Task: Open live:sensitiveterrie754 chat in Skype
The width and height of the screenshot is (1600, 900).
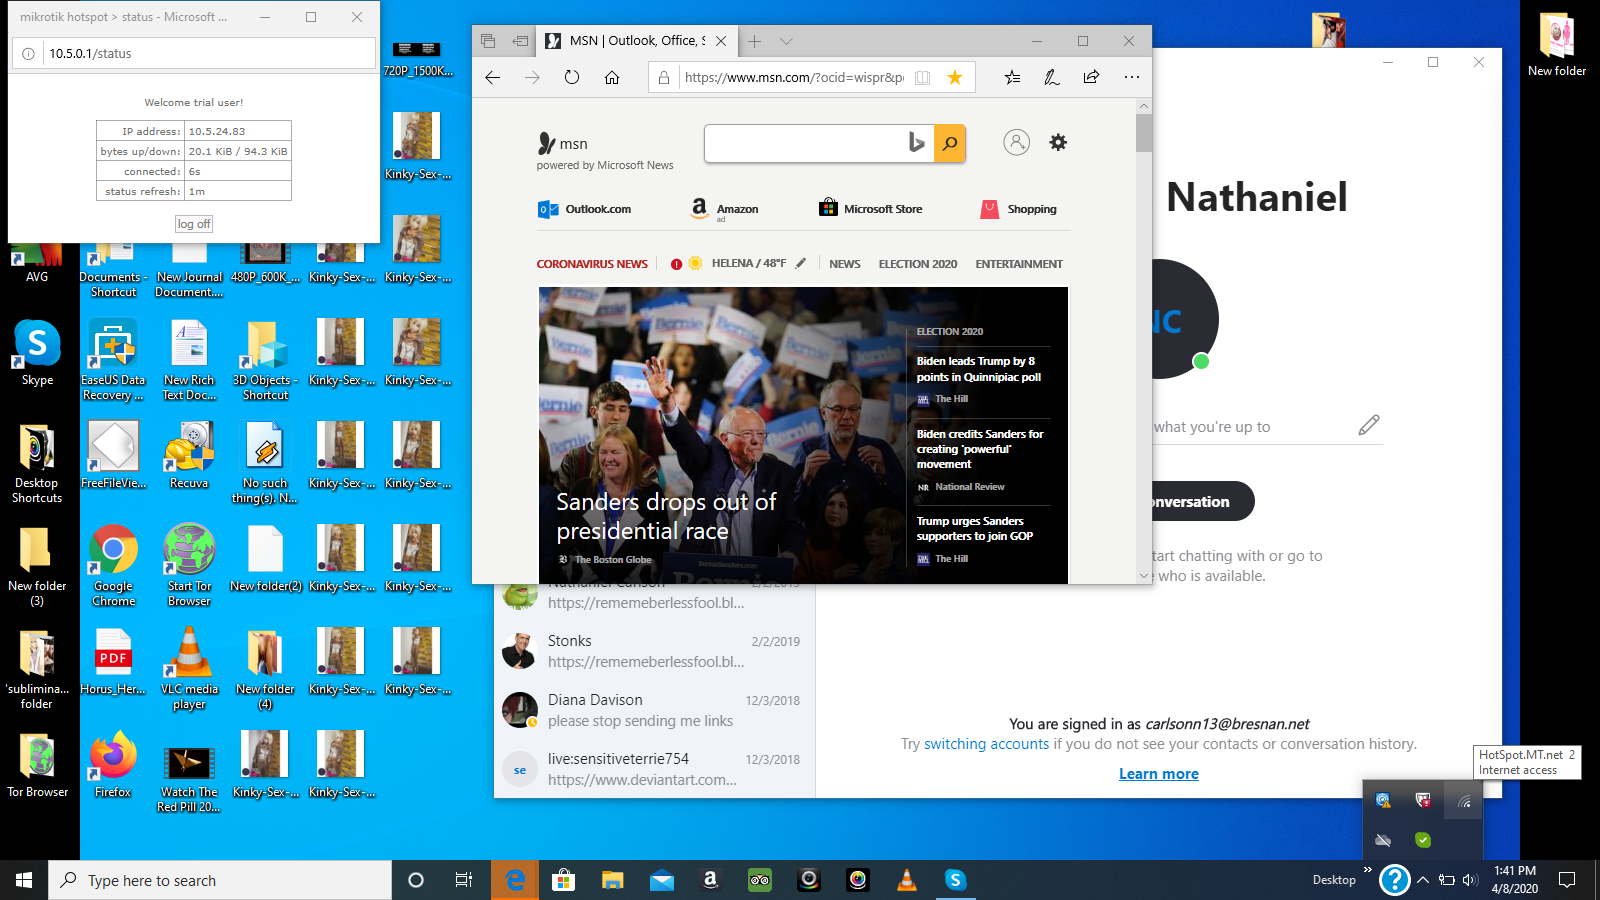Action: 655,769
